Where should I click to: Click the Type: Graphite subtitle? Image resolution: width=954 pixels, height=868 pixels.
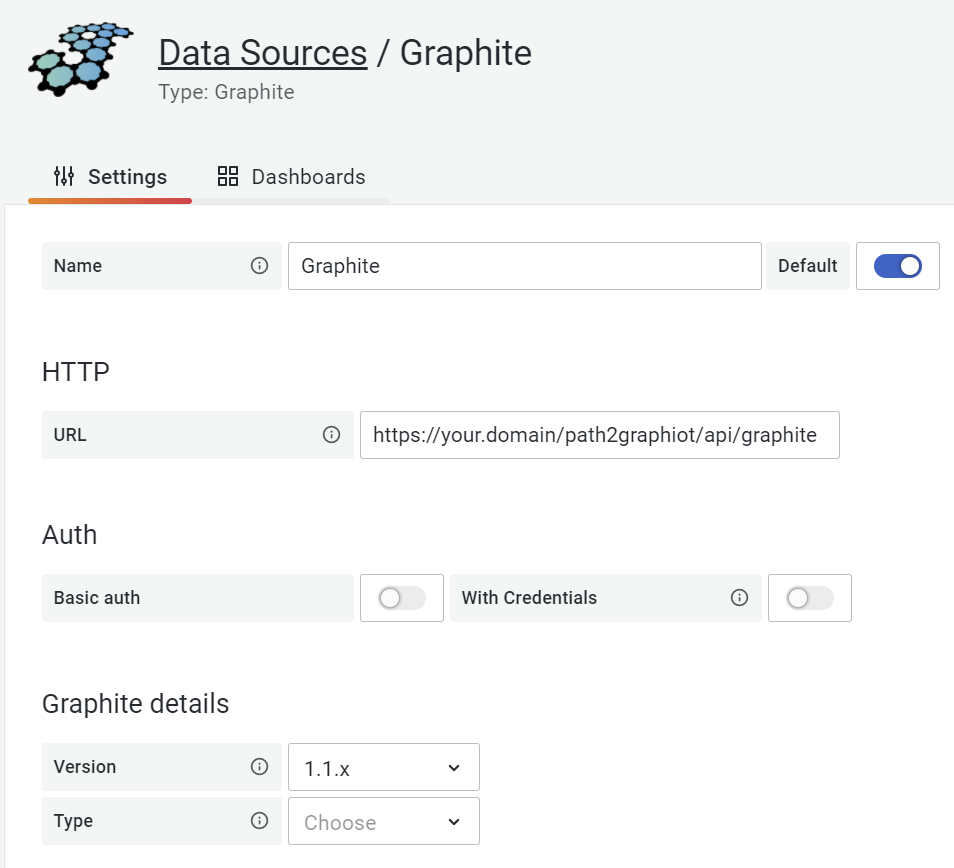(226, 92)
